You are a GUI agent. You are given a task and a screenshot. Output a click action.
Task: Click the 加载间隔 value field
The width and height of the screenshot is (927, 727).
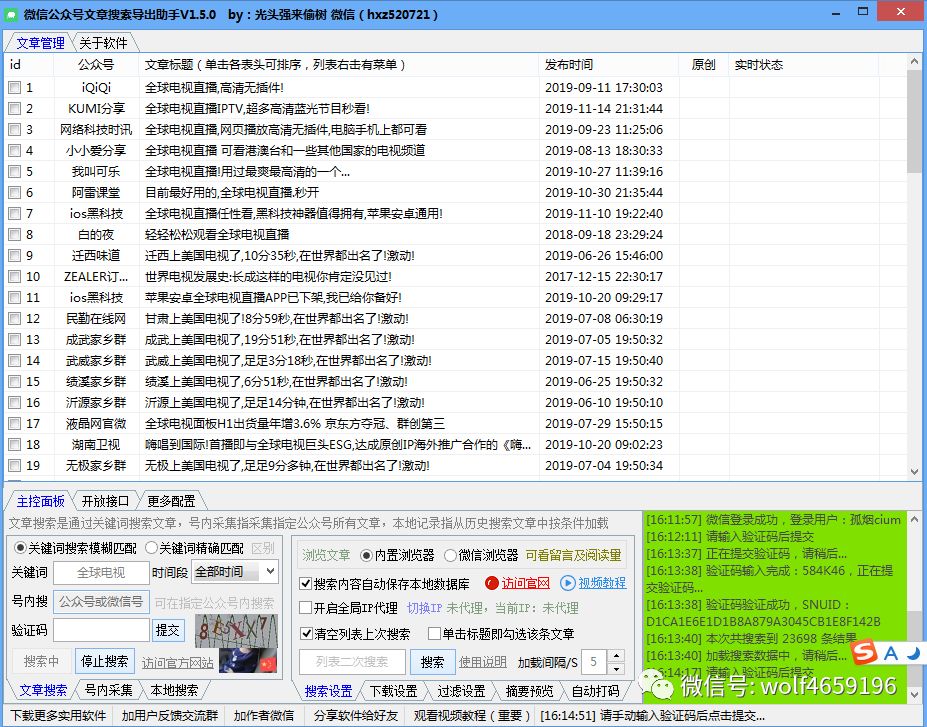coord(594,662)
